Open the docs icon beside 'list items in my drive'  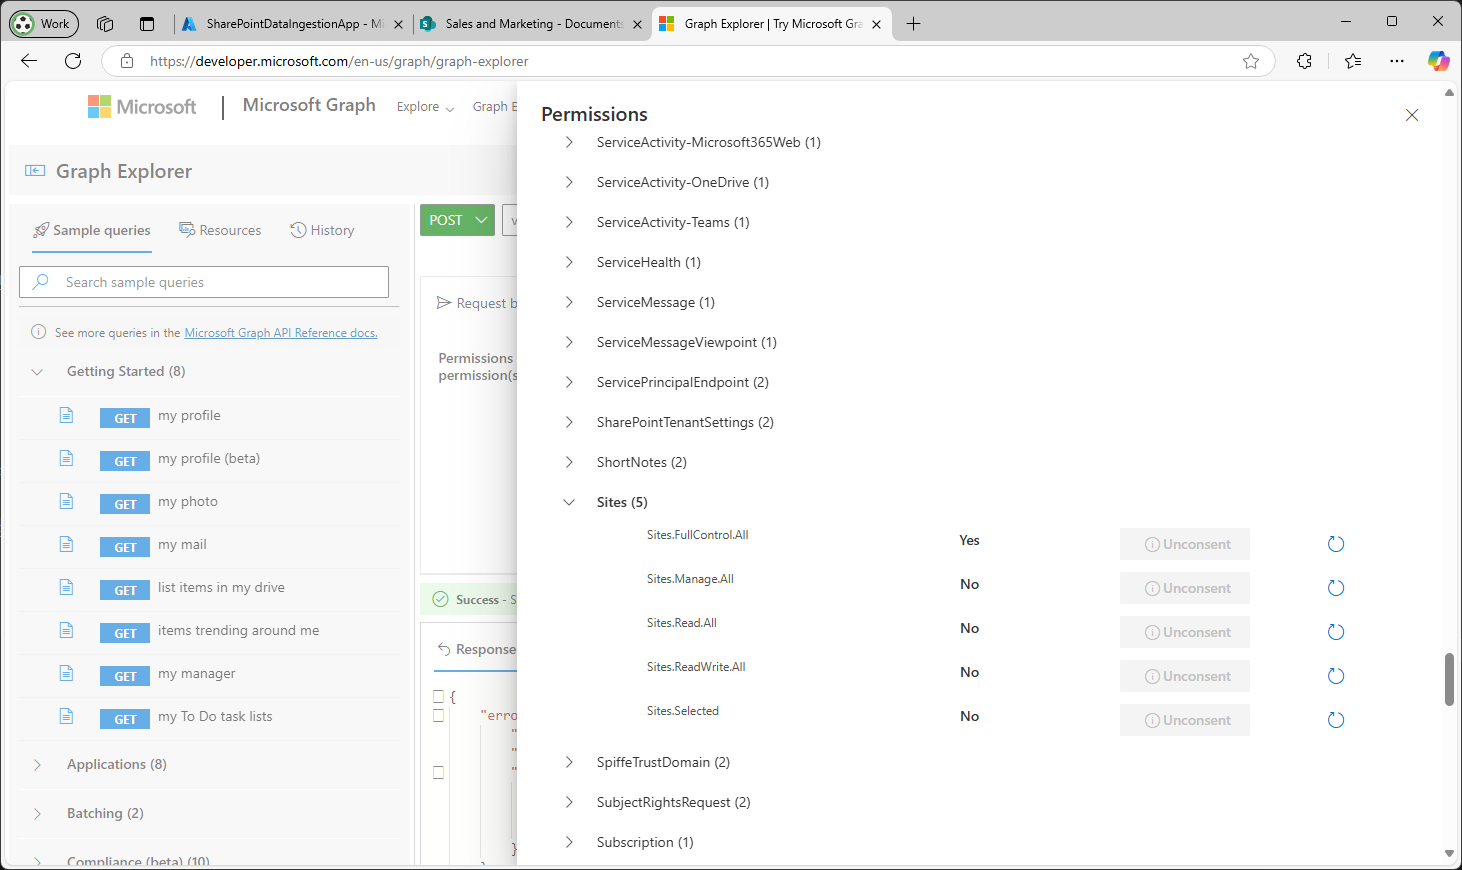[66, 589]
